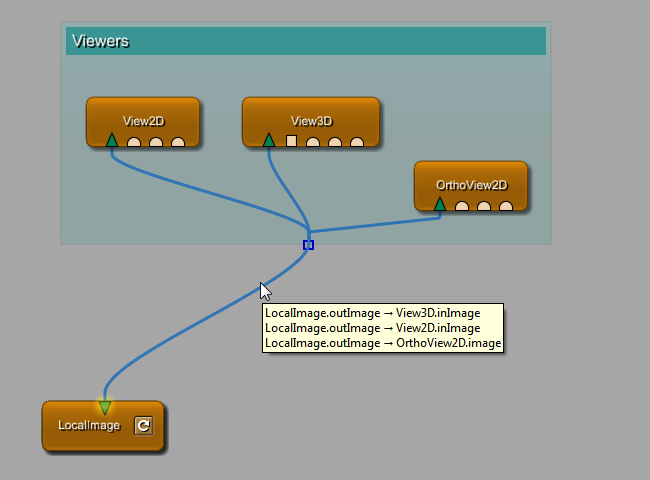
Task: Click the first half-circle connector on OrthoView2D
Action: [462, 206]
